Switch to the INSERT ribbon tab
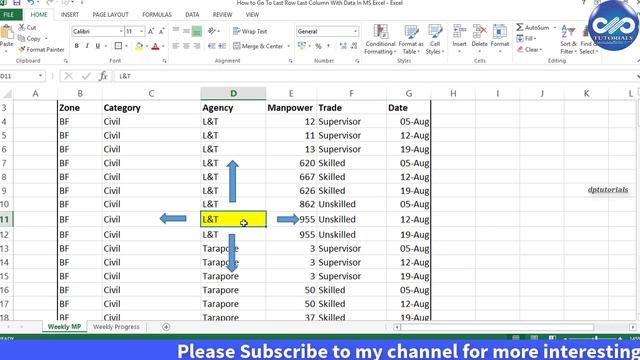This screenshot has width=640, height=360. click(x=70, y=15)
